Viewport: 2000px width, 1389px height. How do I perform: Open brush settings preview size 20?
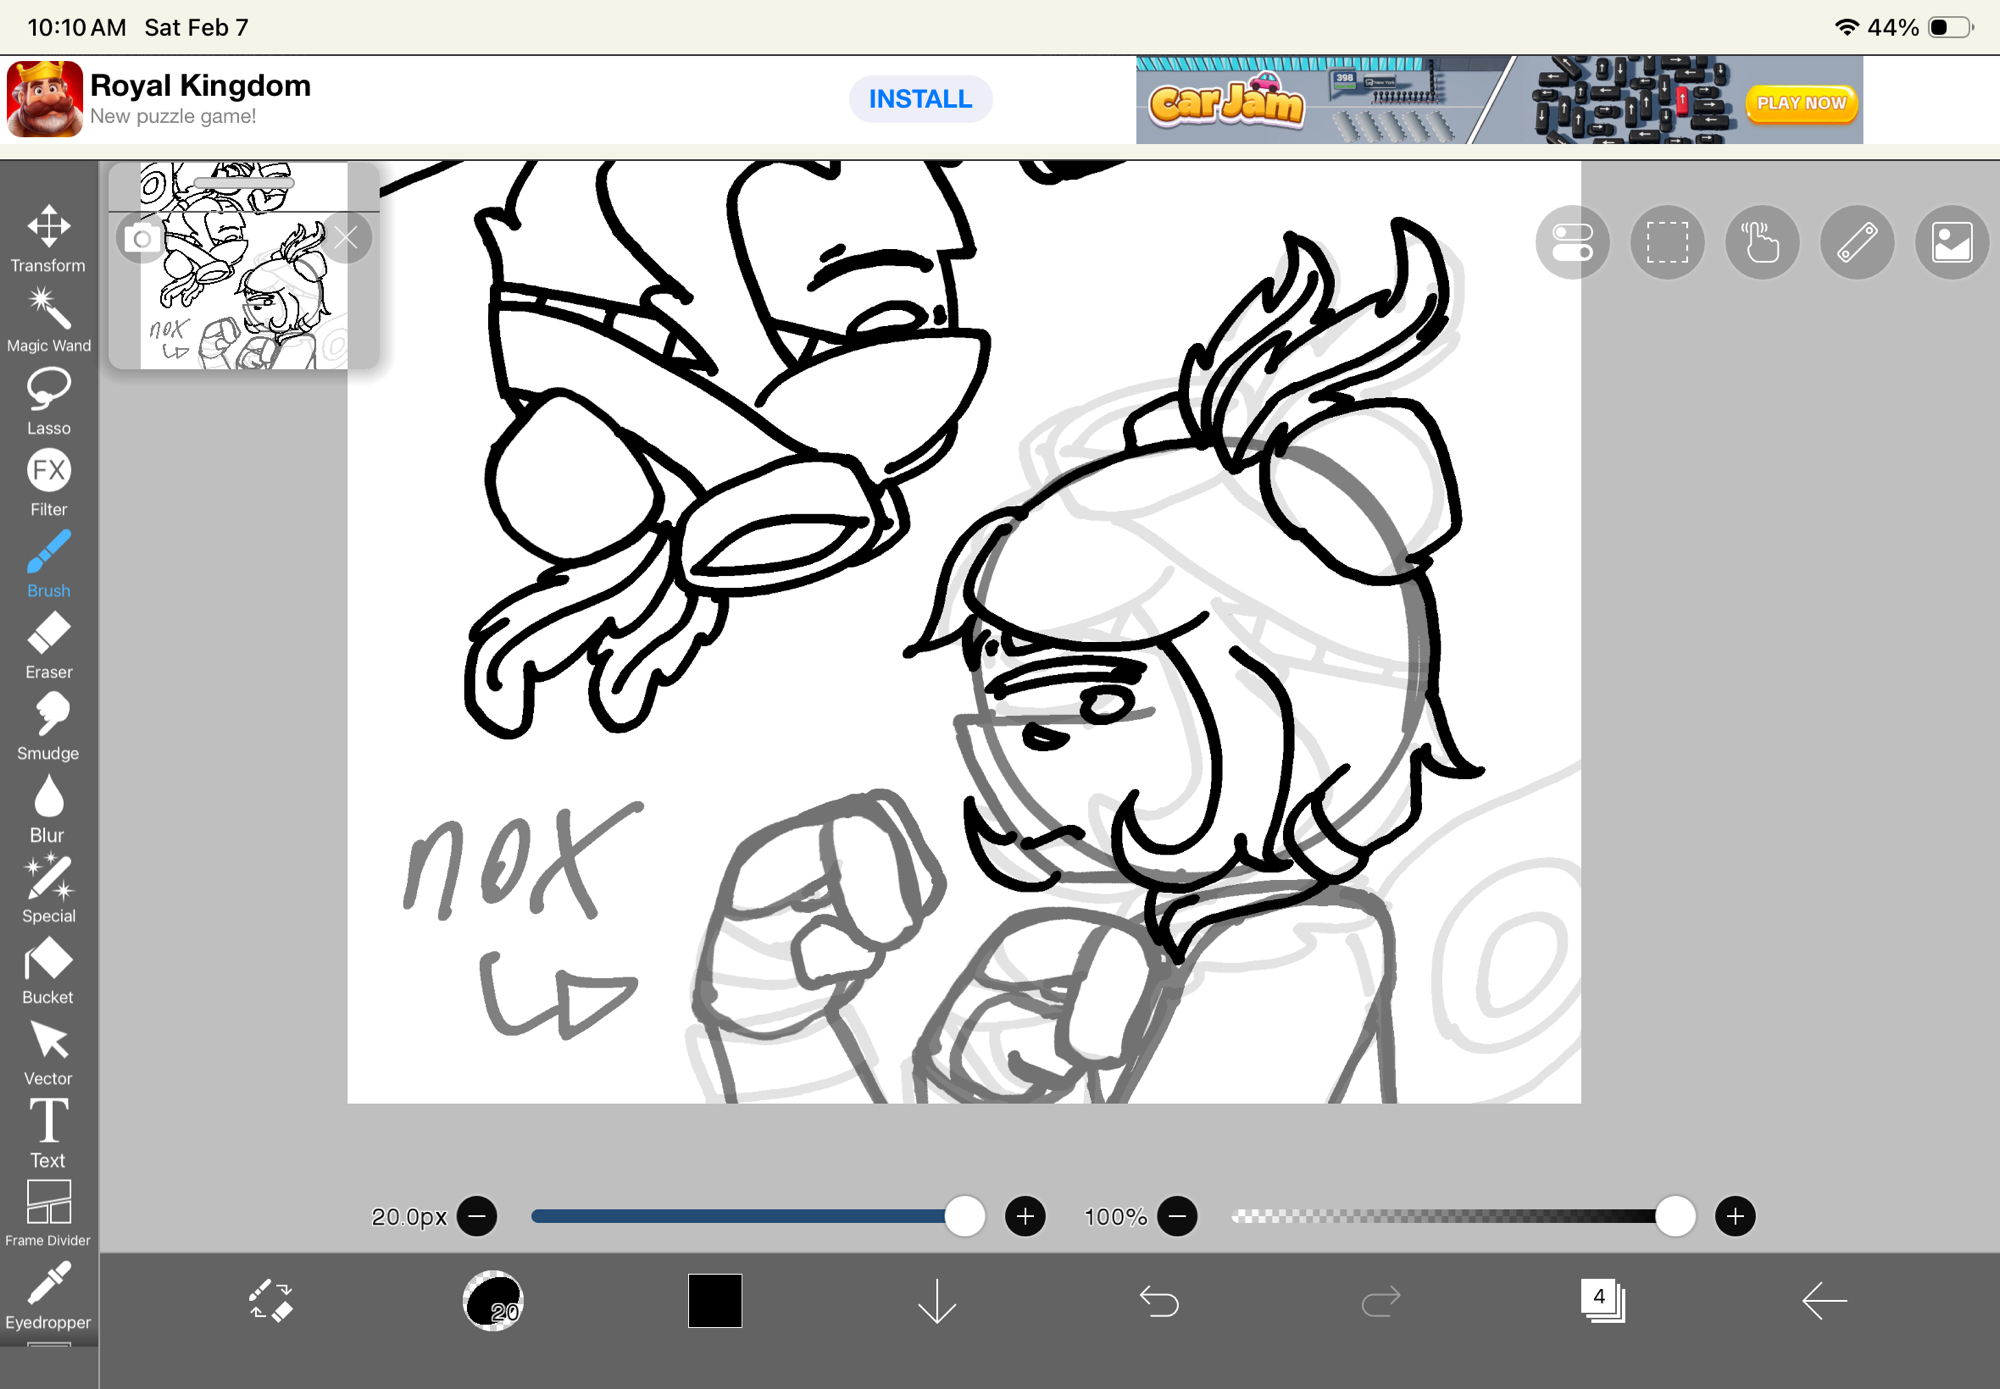(493, 1301)
